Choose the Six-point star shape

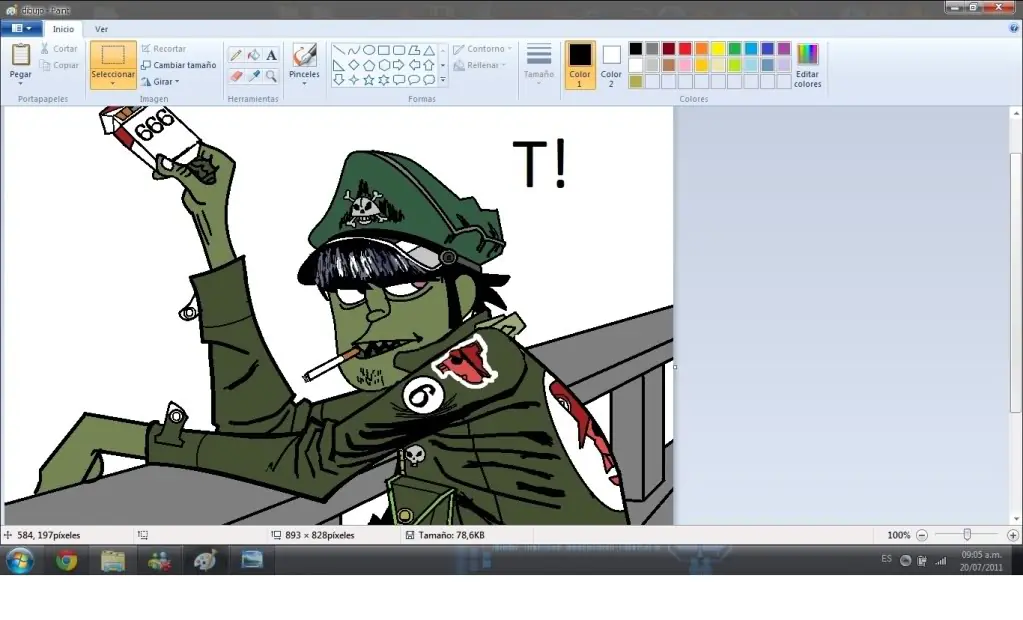[x=384, y=80]
